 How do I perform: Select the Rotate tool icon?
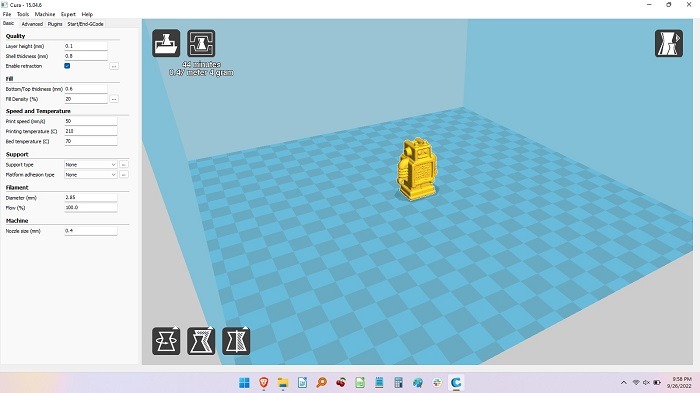point(166,341)
